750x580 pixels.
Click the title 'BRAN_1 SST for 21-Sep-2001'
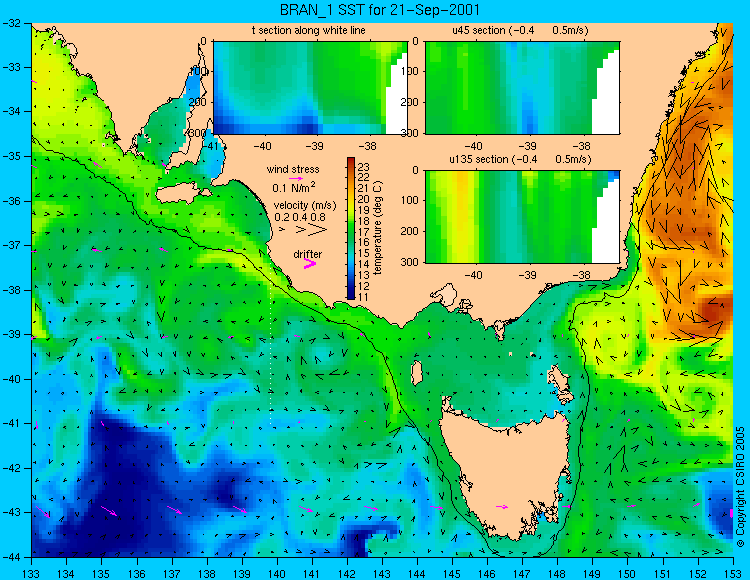click(x=379, y=10)
